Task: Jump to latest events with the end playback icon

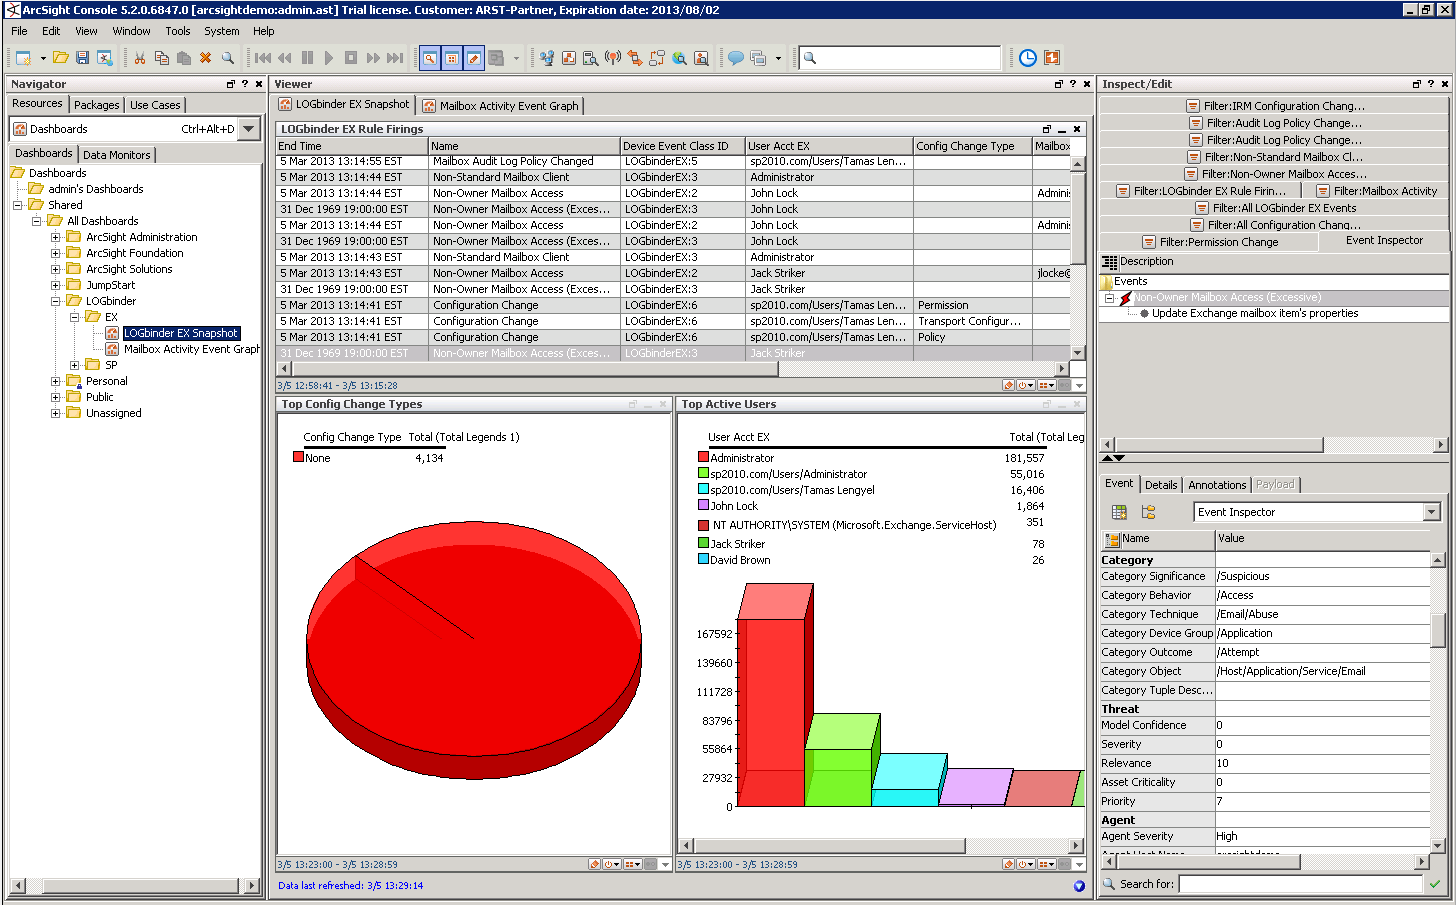Action: tap(393, 58)
